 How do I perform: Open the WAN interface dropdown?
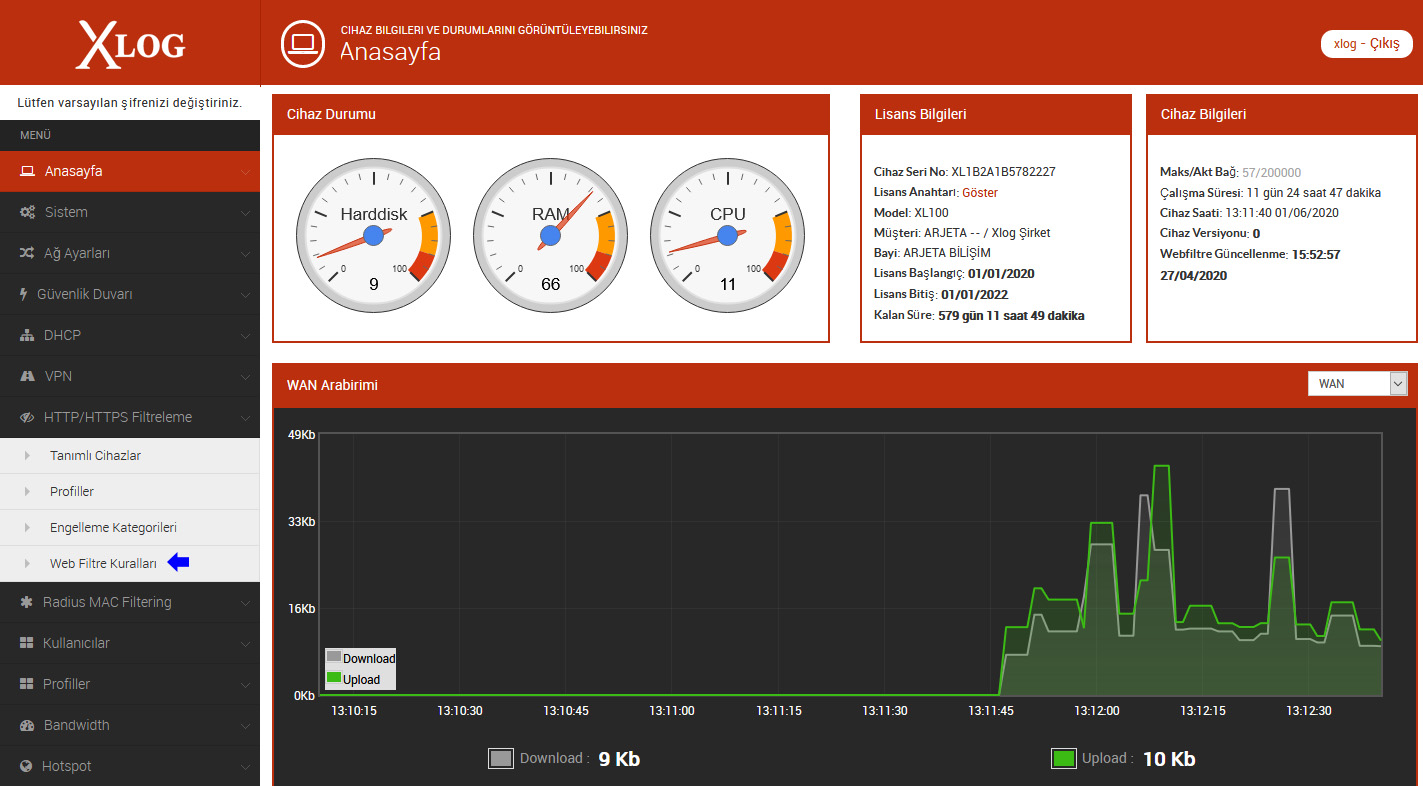(1357, 384)
